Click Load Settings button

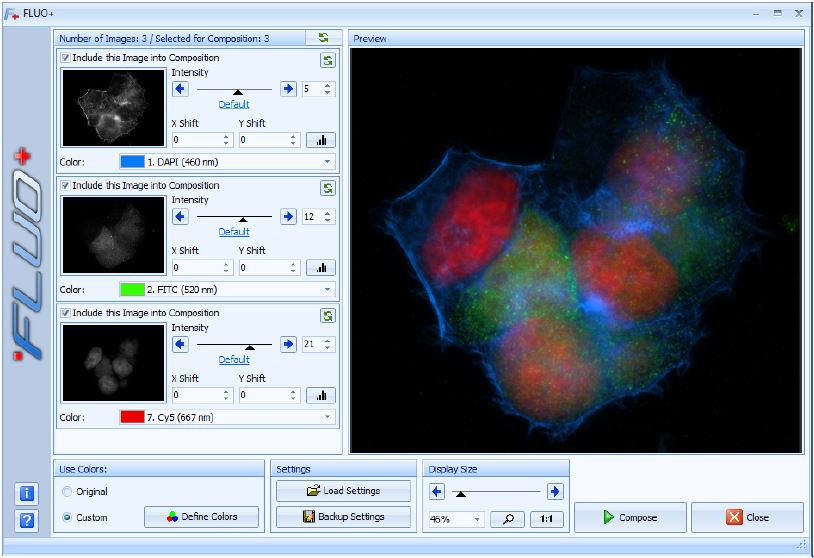[x=343, y=491]
